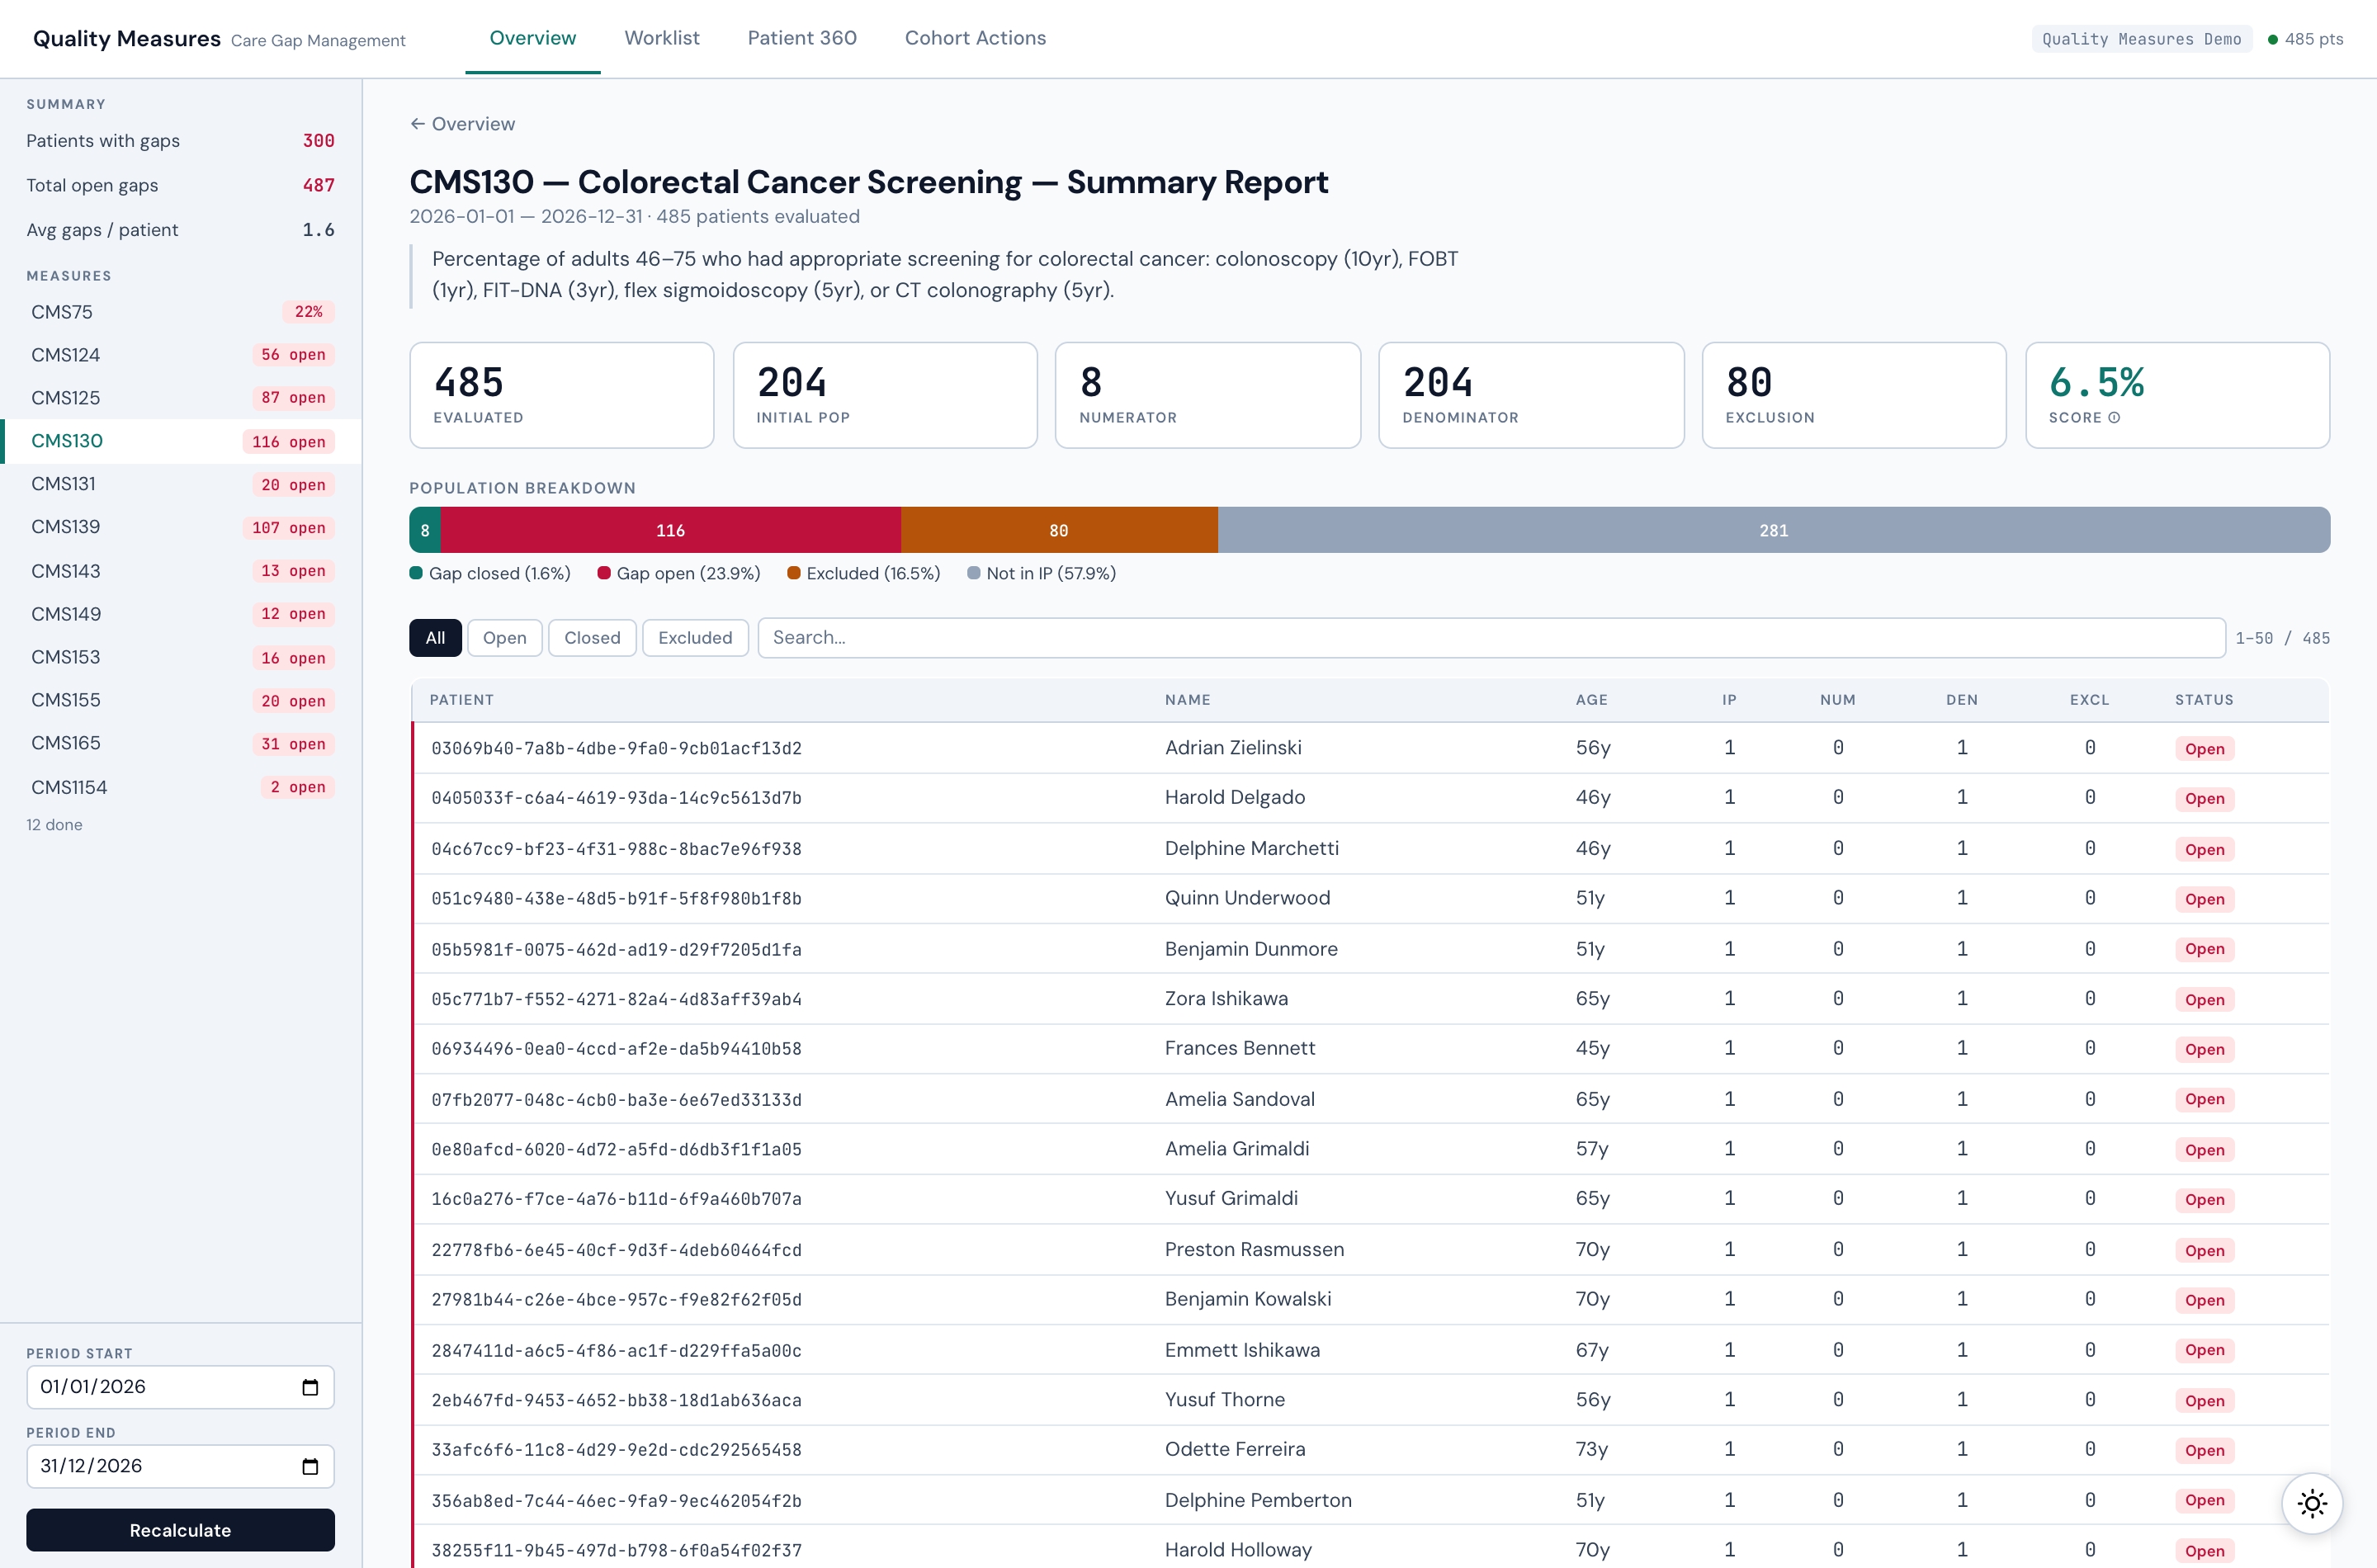Click the Score info icon
Viewport: 2377px width, 1568px height.
pos(2114,418)
